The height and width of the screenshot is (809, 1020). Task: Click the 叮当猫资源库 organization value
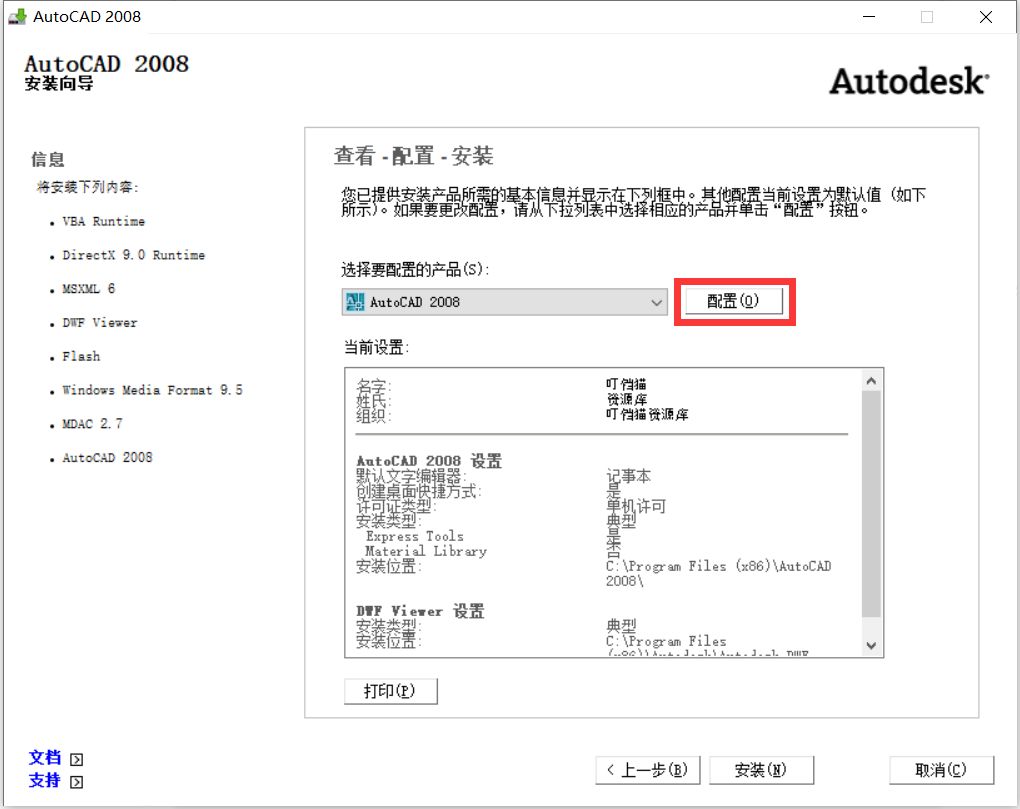click(x=647, y=414)
